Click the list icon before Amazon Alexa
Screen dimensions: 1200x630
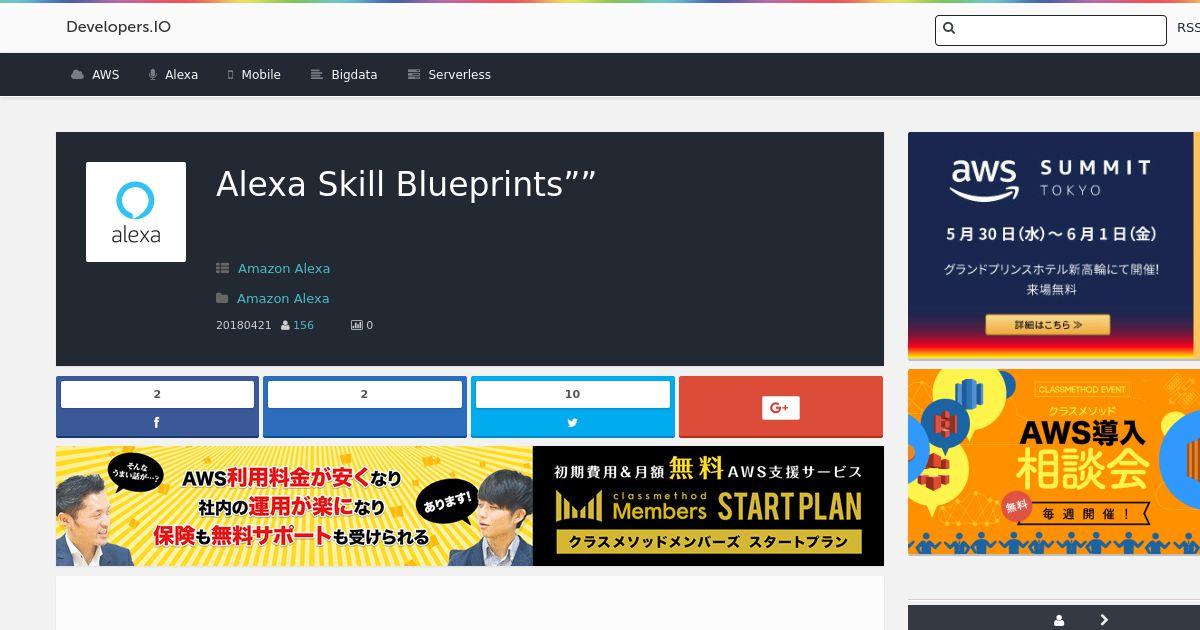(x=222, y=268)
